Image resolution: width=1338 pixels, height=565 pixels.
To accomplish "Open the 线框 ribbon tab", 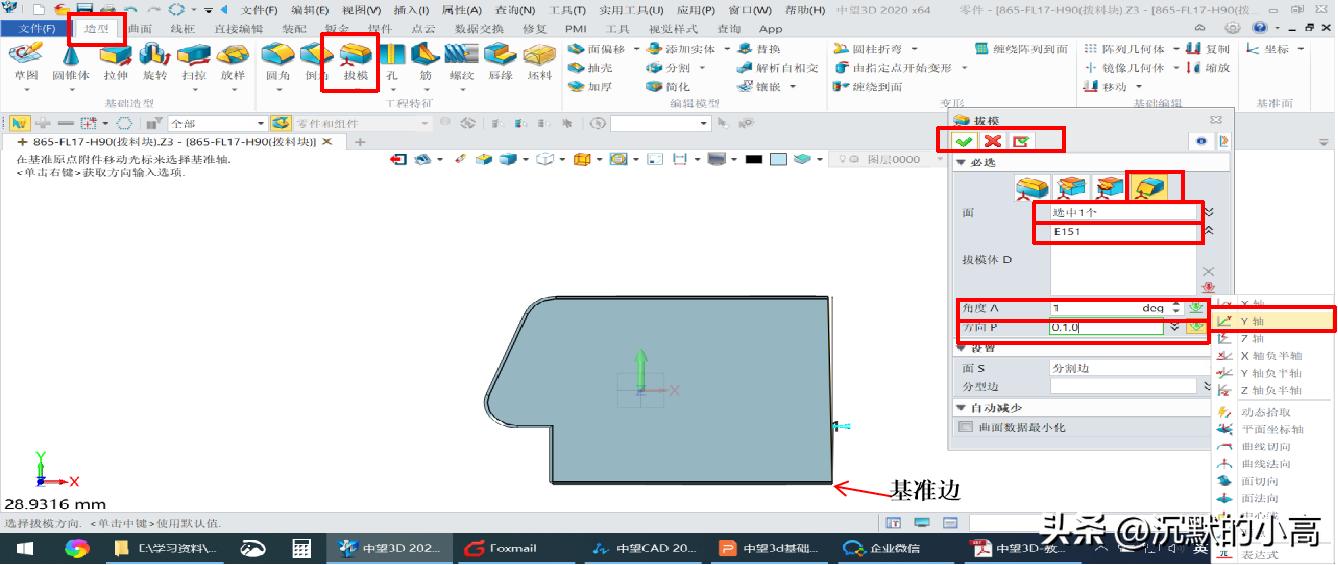I will [x=183, y=29].
